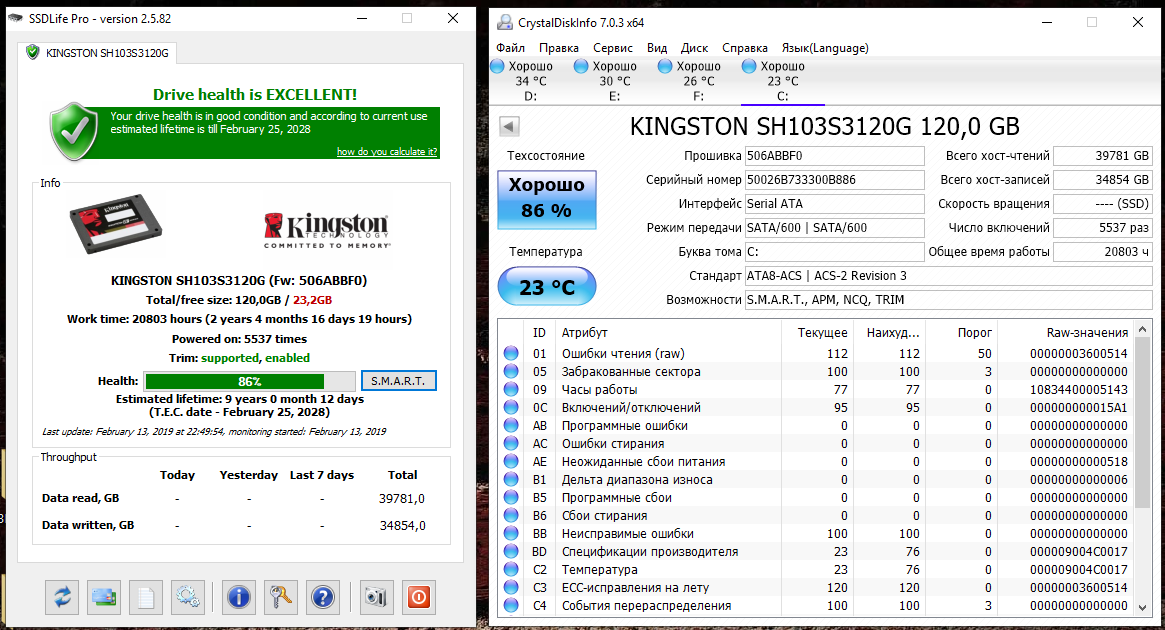The image size is (1165, 630).
Task: Click the keys registration icon in SSDLife
Action: click(281, 597)
